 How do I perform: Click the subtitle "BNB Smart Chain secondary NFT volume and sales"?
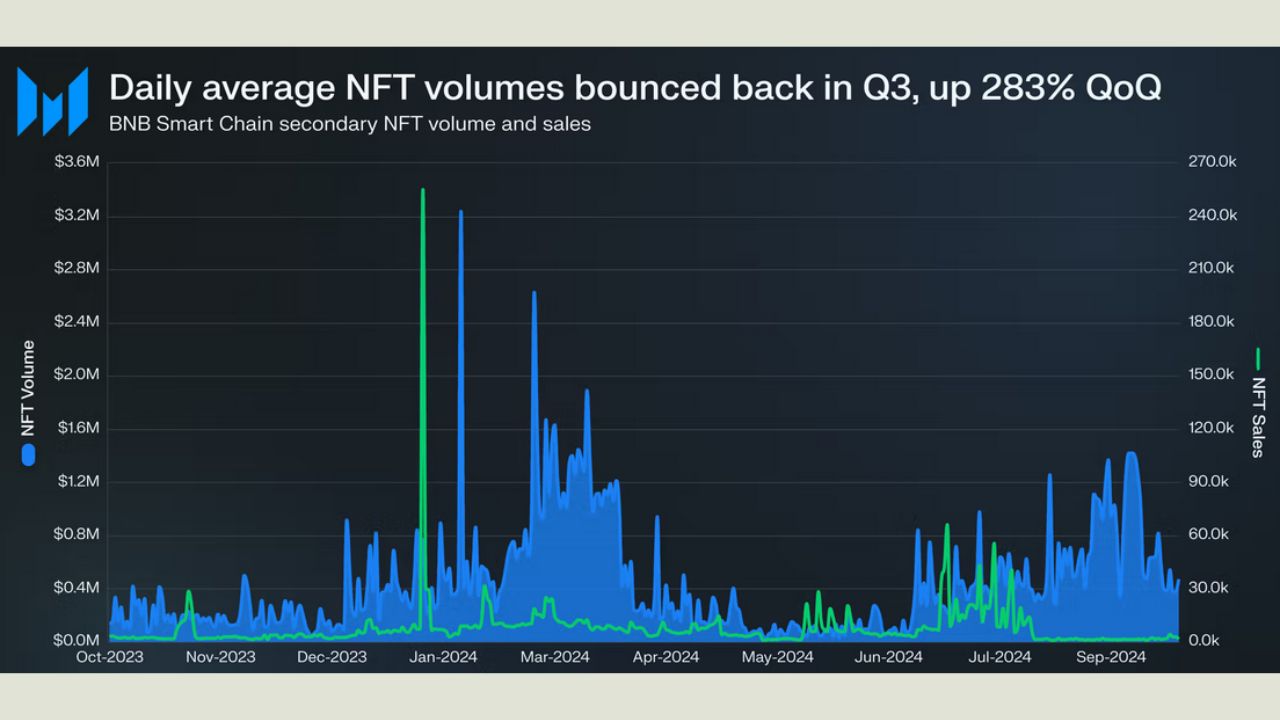350,125
